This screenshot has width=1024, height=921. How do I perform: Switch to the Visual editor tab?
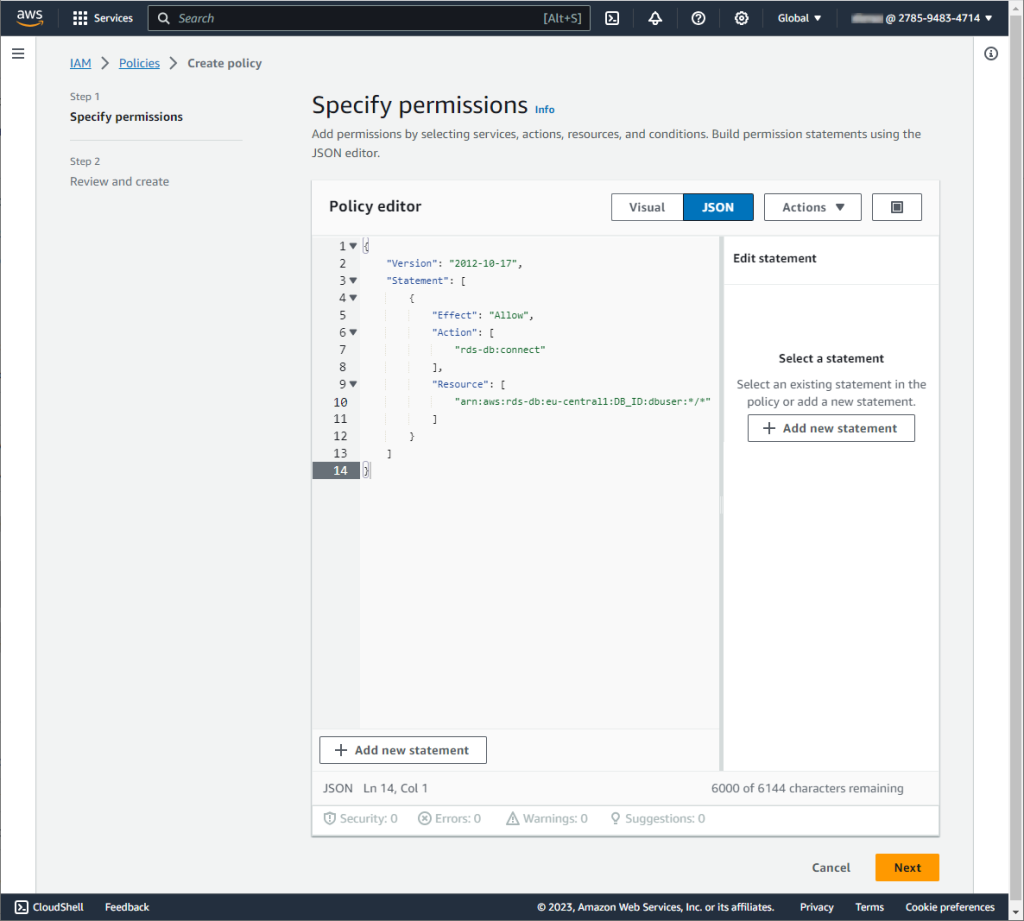click(647, 207)
